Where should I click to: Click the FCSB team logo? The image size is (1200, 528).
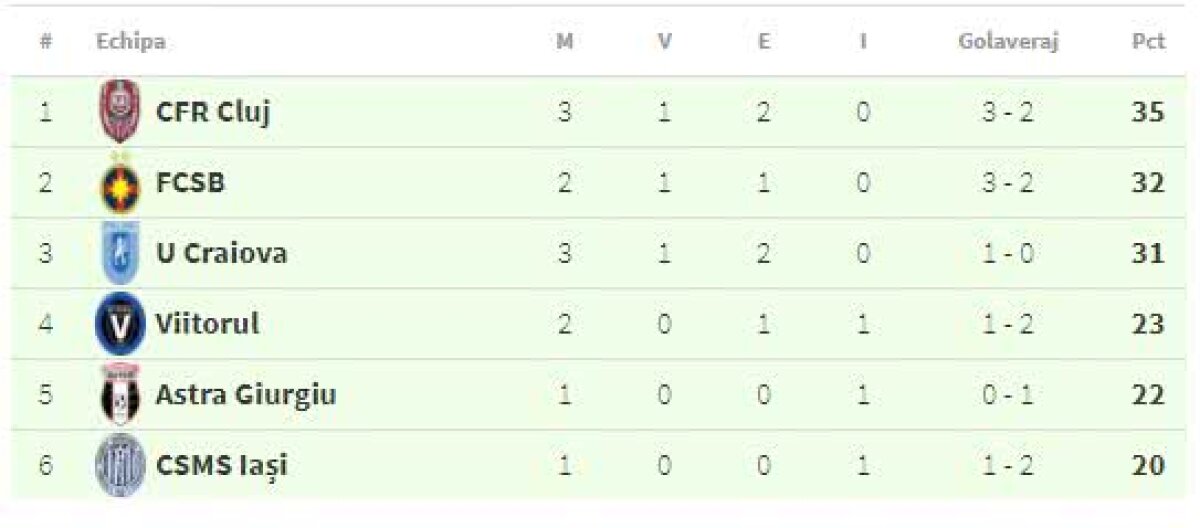tap(120, 184)
